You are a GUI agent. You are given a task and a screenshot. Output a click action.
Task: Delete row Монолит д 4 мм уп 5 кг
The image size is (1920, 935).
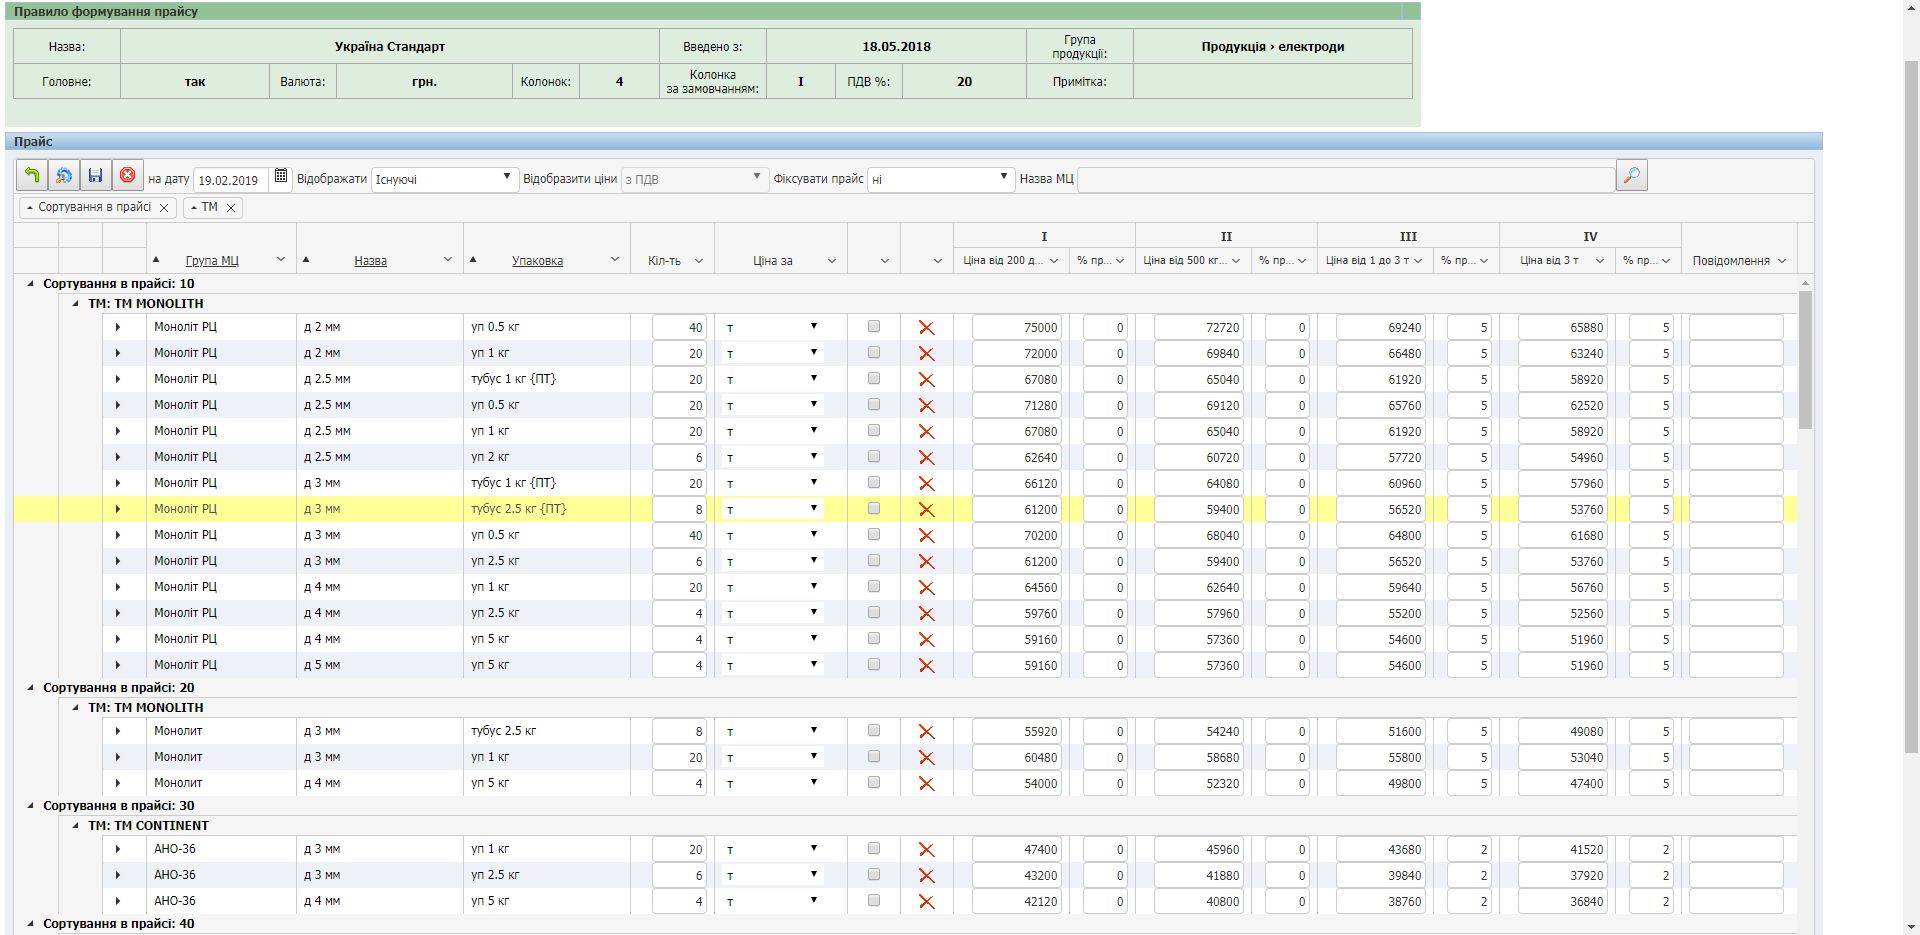(x=926, y=783)
